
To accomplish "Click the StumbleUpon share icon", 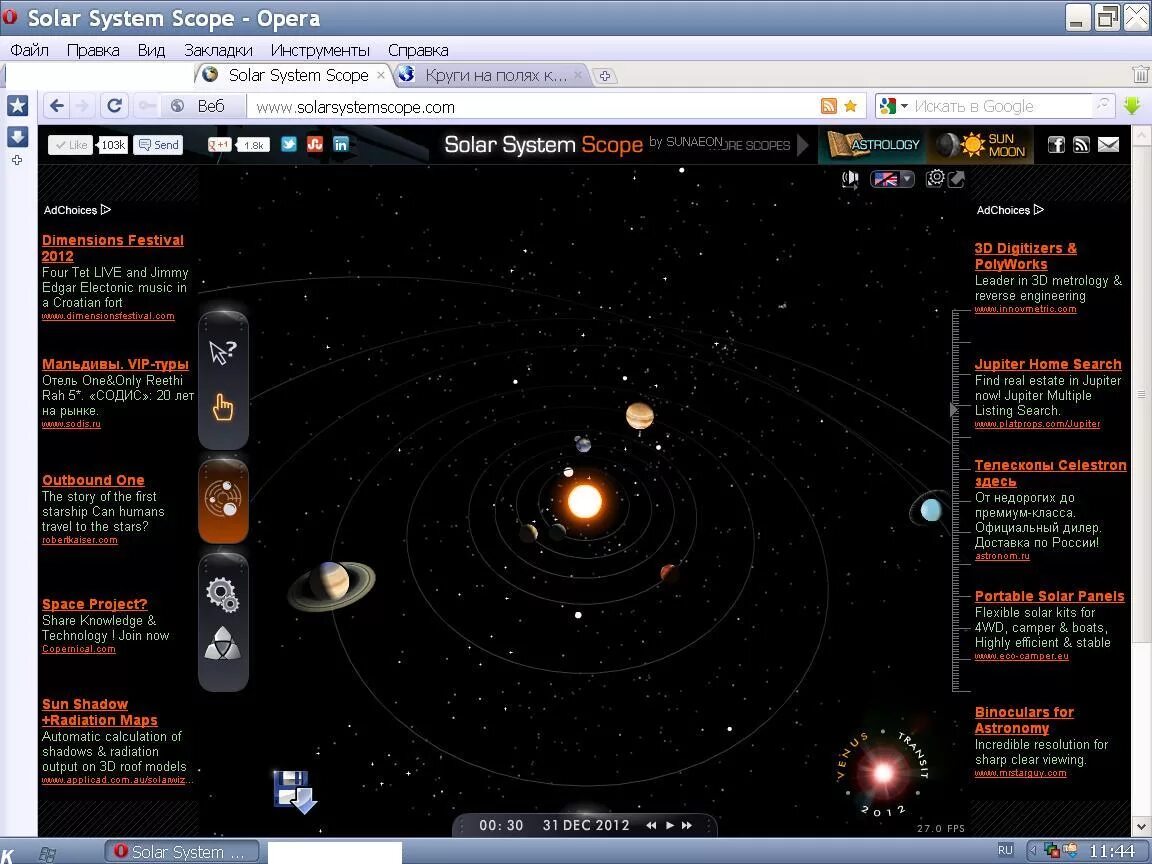I will (315, 144).
